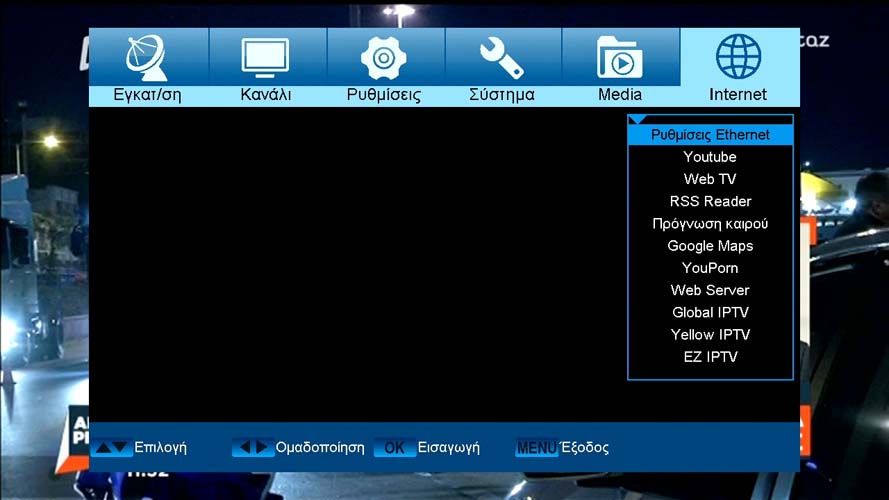This screenshot has height=500, width=889.
Task: Open the Σύστημα tab label
Action: click(502, 95)
